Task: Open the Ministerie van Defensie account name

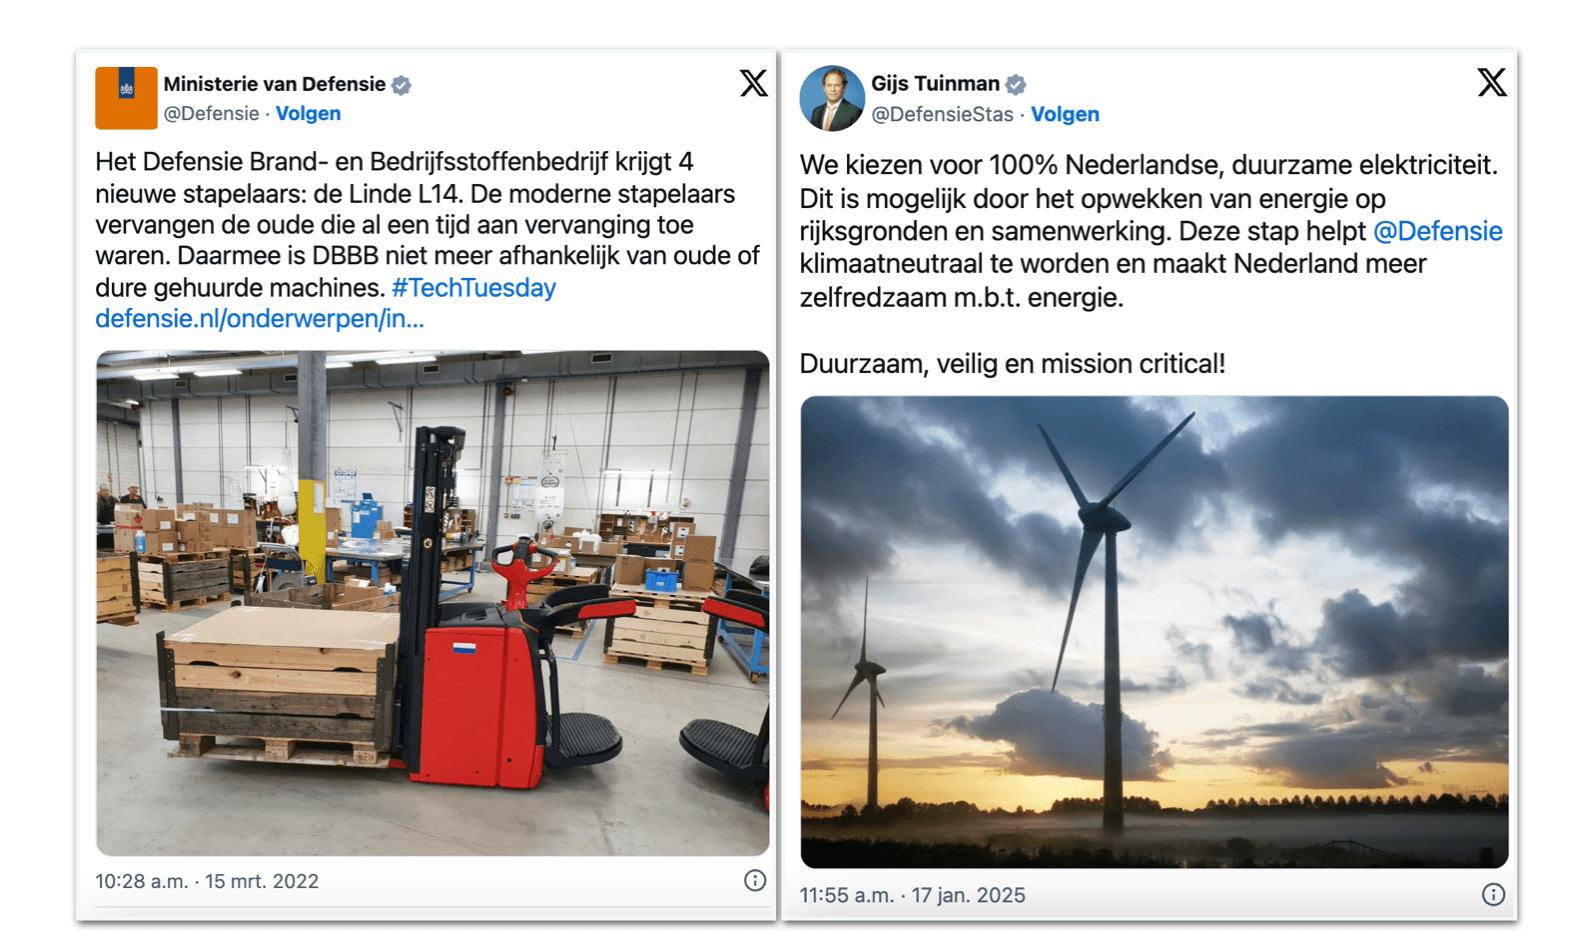Action: (274, 84)
